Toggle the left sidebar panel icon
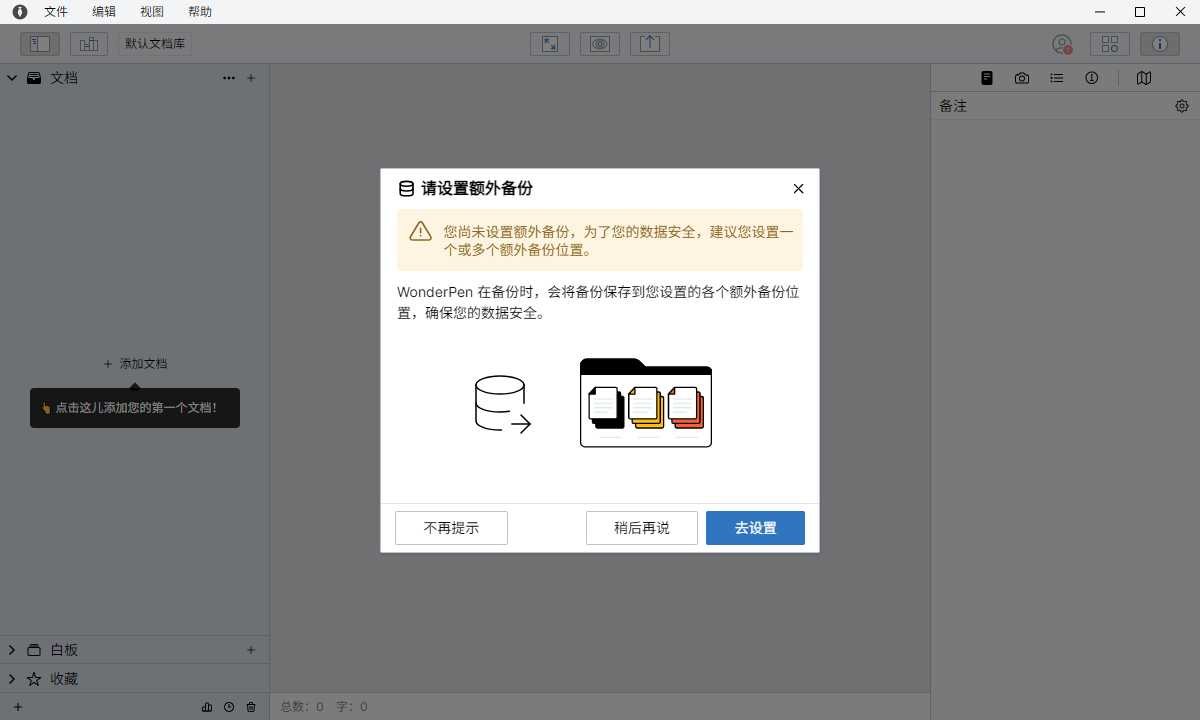 coord(40,44)
